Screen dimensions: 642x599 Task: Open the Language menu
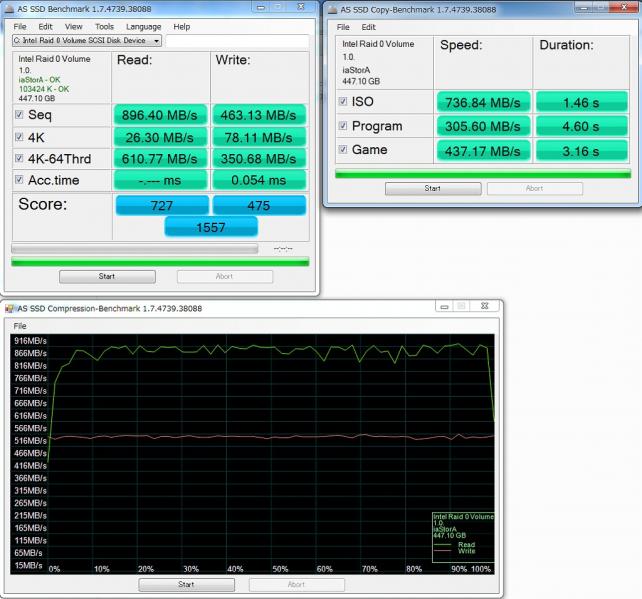(x=143, y=26)
